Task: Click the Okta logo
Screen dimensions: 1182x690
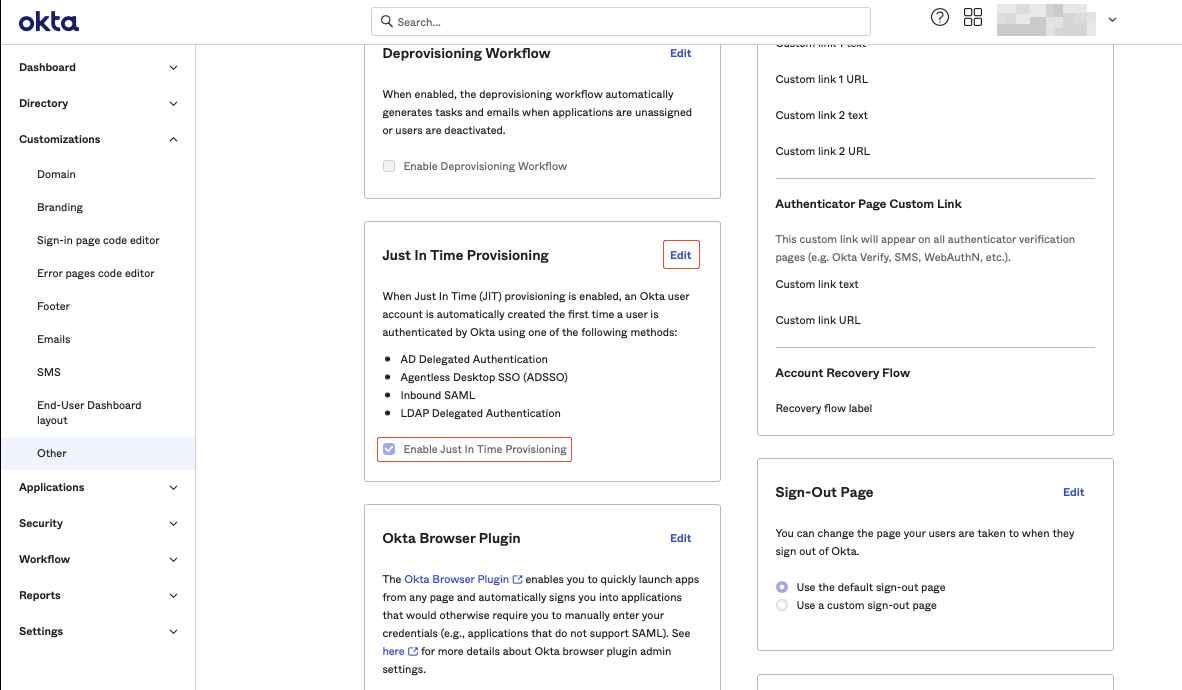Action: click(x=48, y=22)
